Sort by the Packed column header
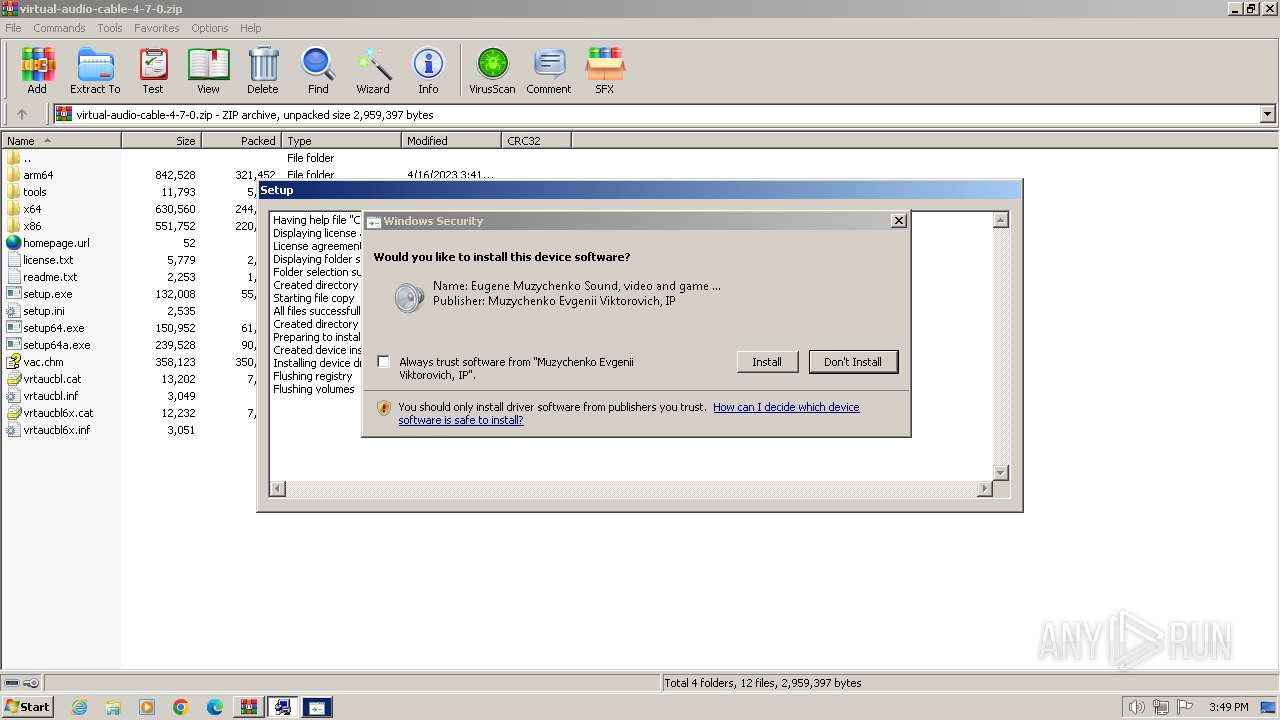This screenshot has height=720, width=1280. 241,141
